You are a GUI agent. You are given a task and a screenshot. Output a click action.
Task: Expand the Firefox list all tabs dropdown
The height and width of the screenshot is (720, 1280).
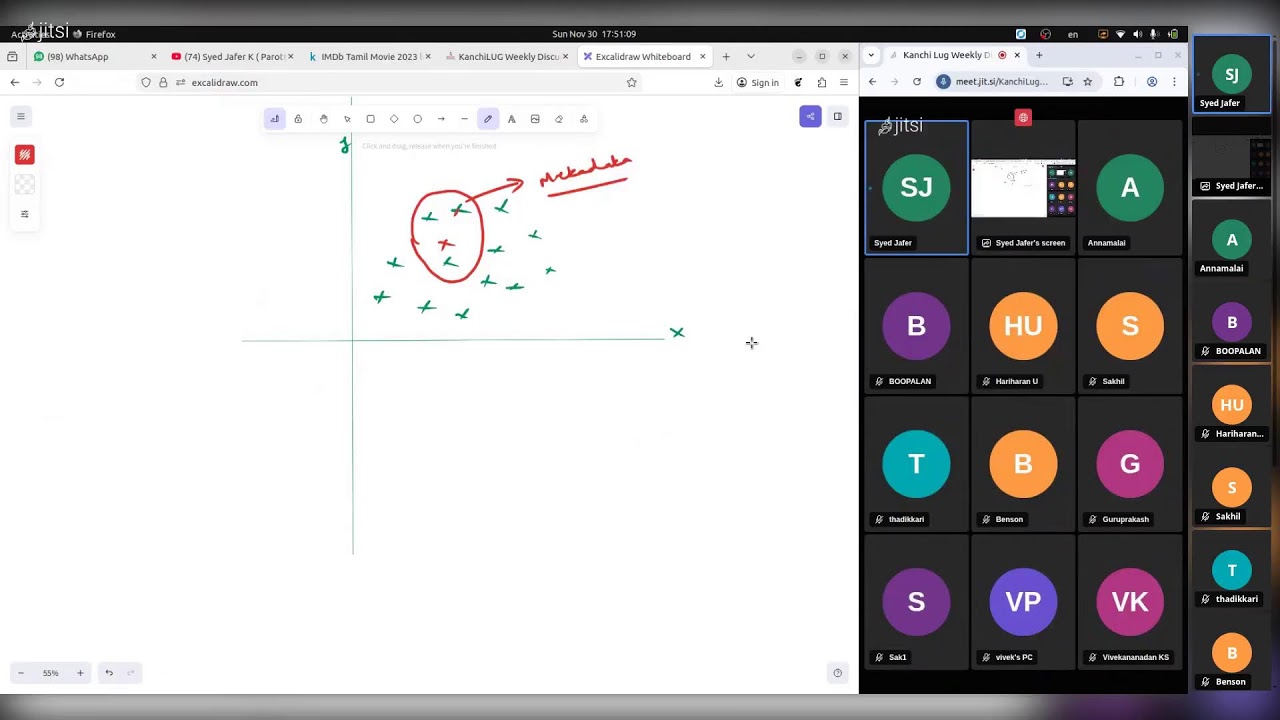[x=751, y=56]
